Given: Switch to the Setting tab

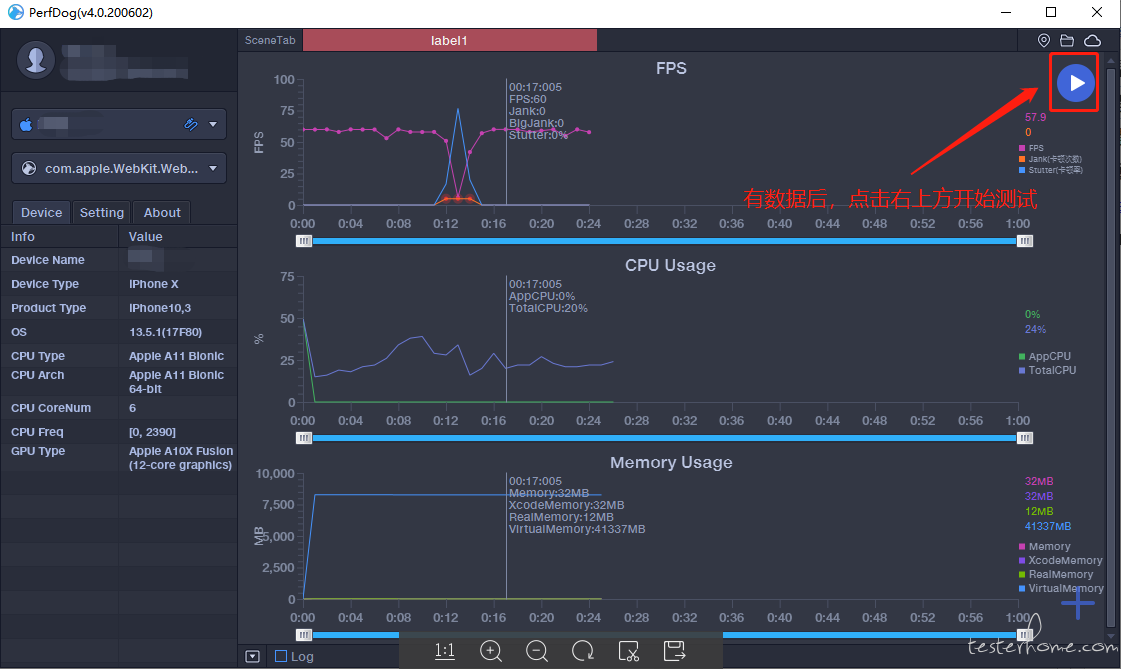Looking at the screenshot, I should click(x=102, y=212).
